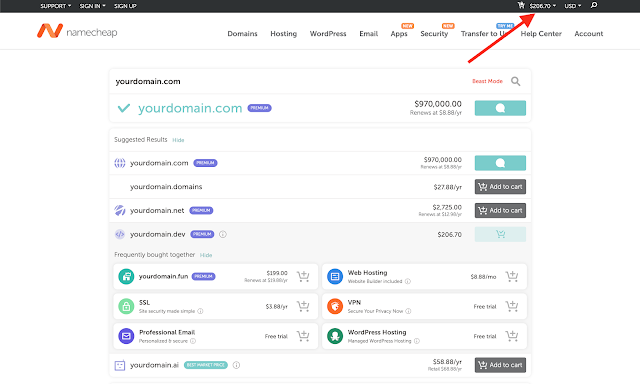Hide the Frequently bought together section
The image size is (640, 384).
pyautogui.click(x=206, y=255)
